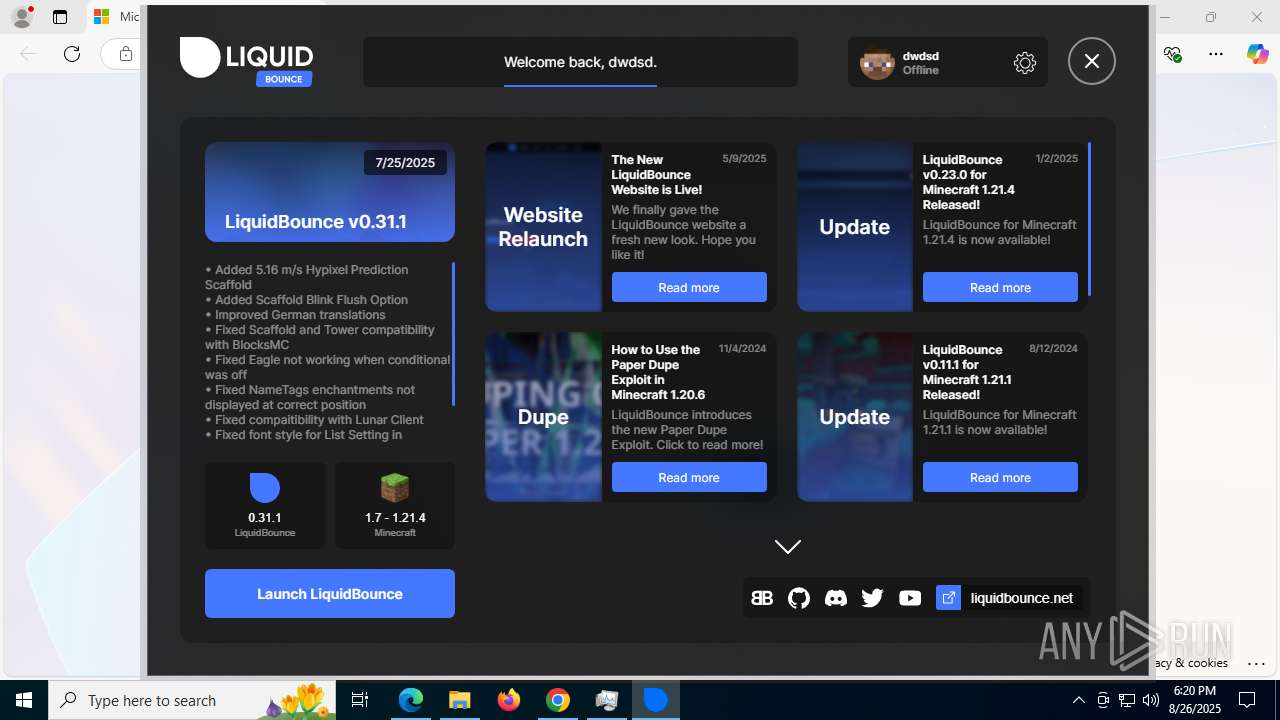Open File Explorer from taskbar
Screen dimensions: 1280x720
coord(460,700)
